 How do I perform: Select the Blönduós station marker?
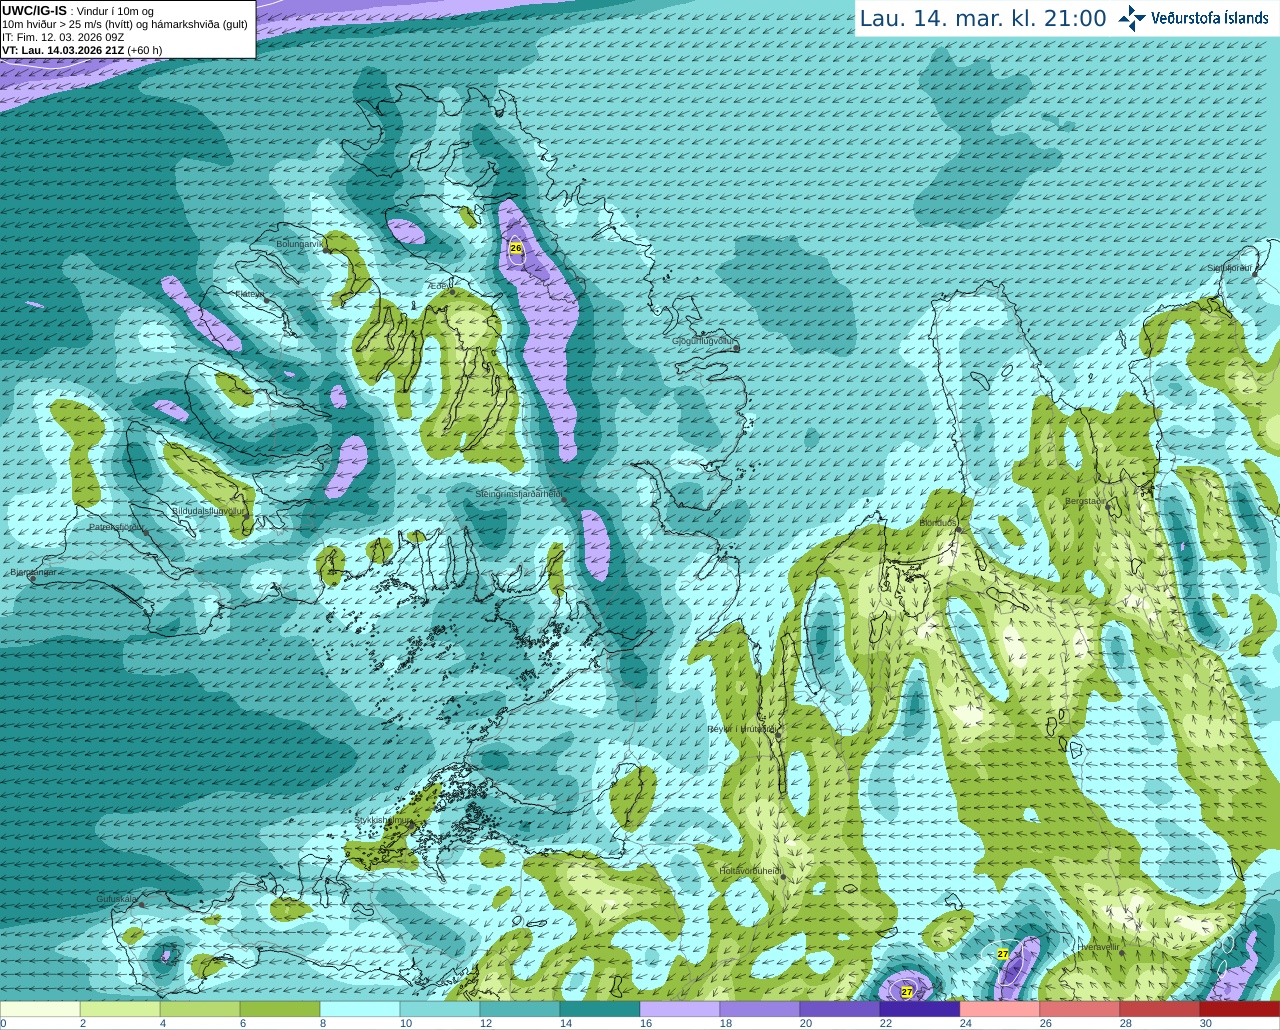click(958, 530)
